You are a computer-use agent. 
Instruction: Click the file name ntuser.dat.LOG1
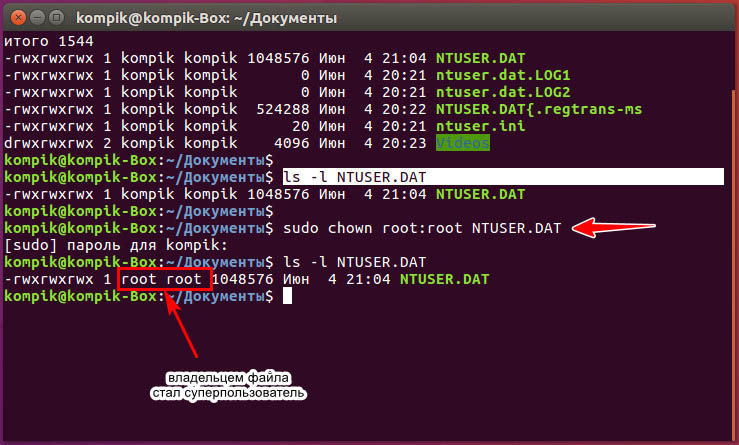[503, 75]
